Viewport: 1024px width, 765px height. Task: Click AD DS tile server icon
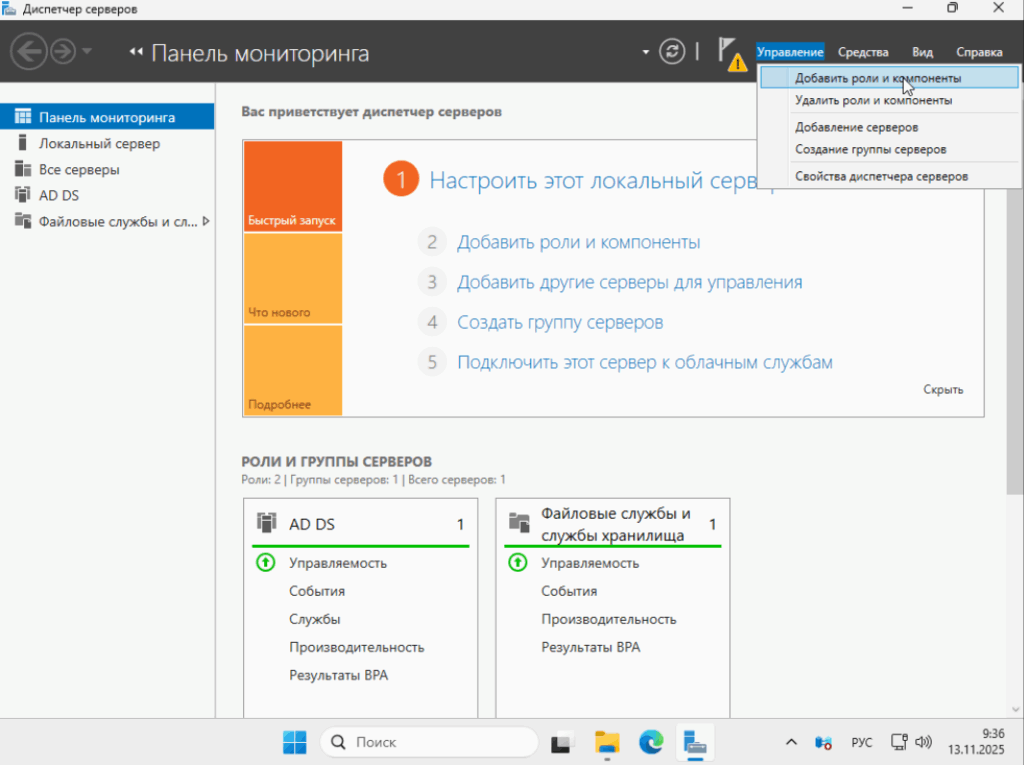[x=266, y=523]
